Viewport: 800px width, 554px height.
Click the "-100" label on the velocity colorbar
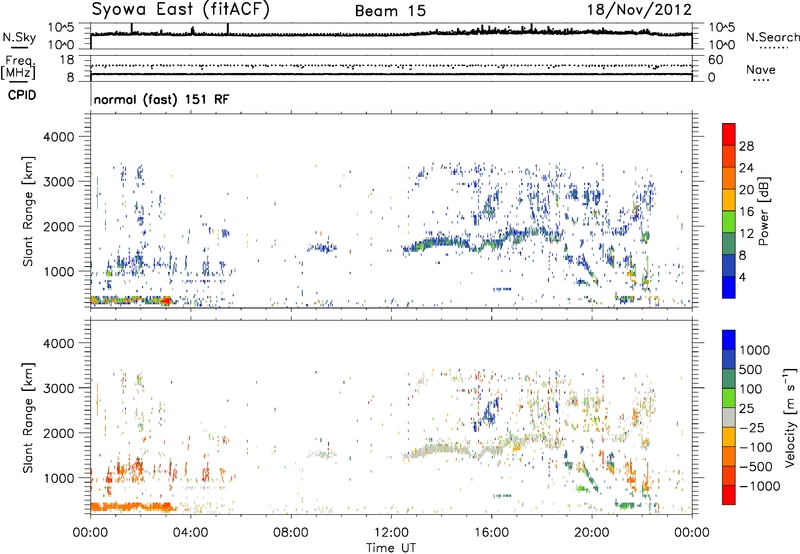point(756,447)
